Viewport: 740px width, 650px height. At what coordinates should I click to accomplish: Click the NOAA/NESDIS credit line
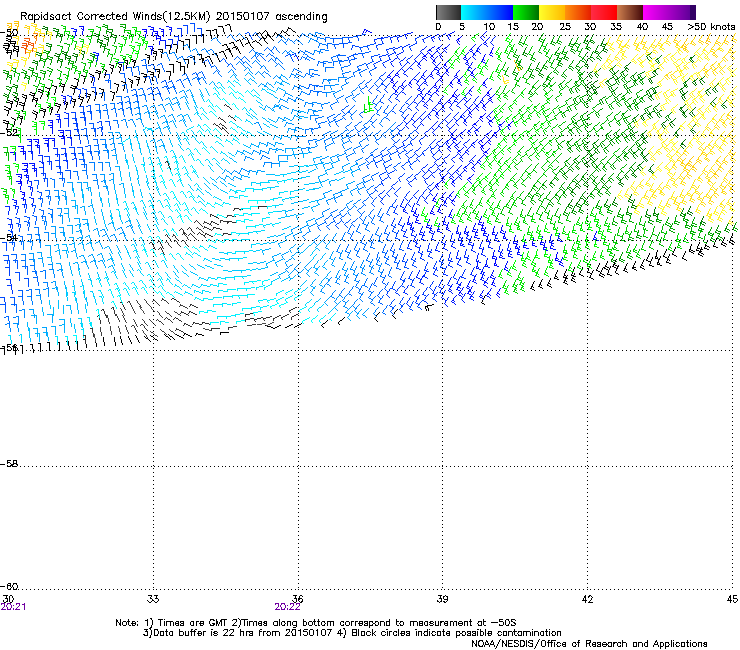[x=589, y=643]
